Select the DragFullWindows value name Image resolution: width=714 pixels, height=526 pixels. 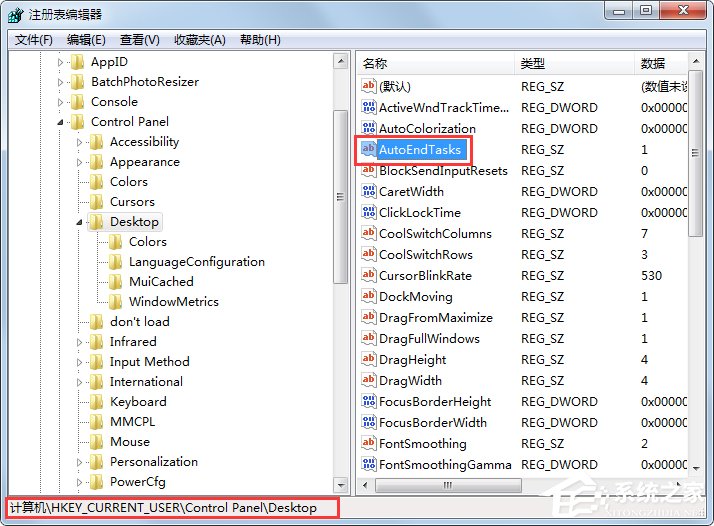click(x=429, y=338)
